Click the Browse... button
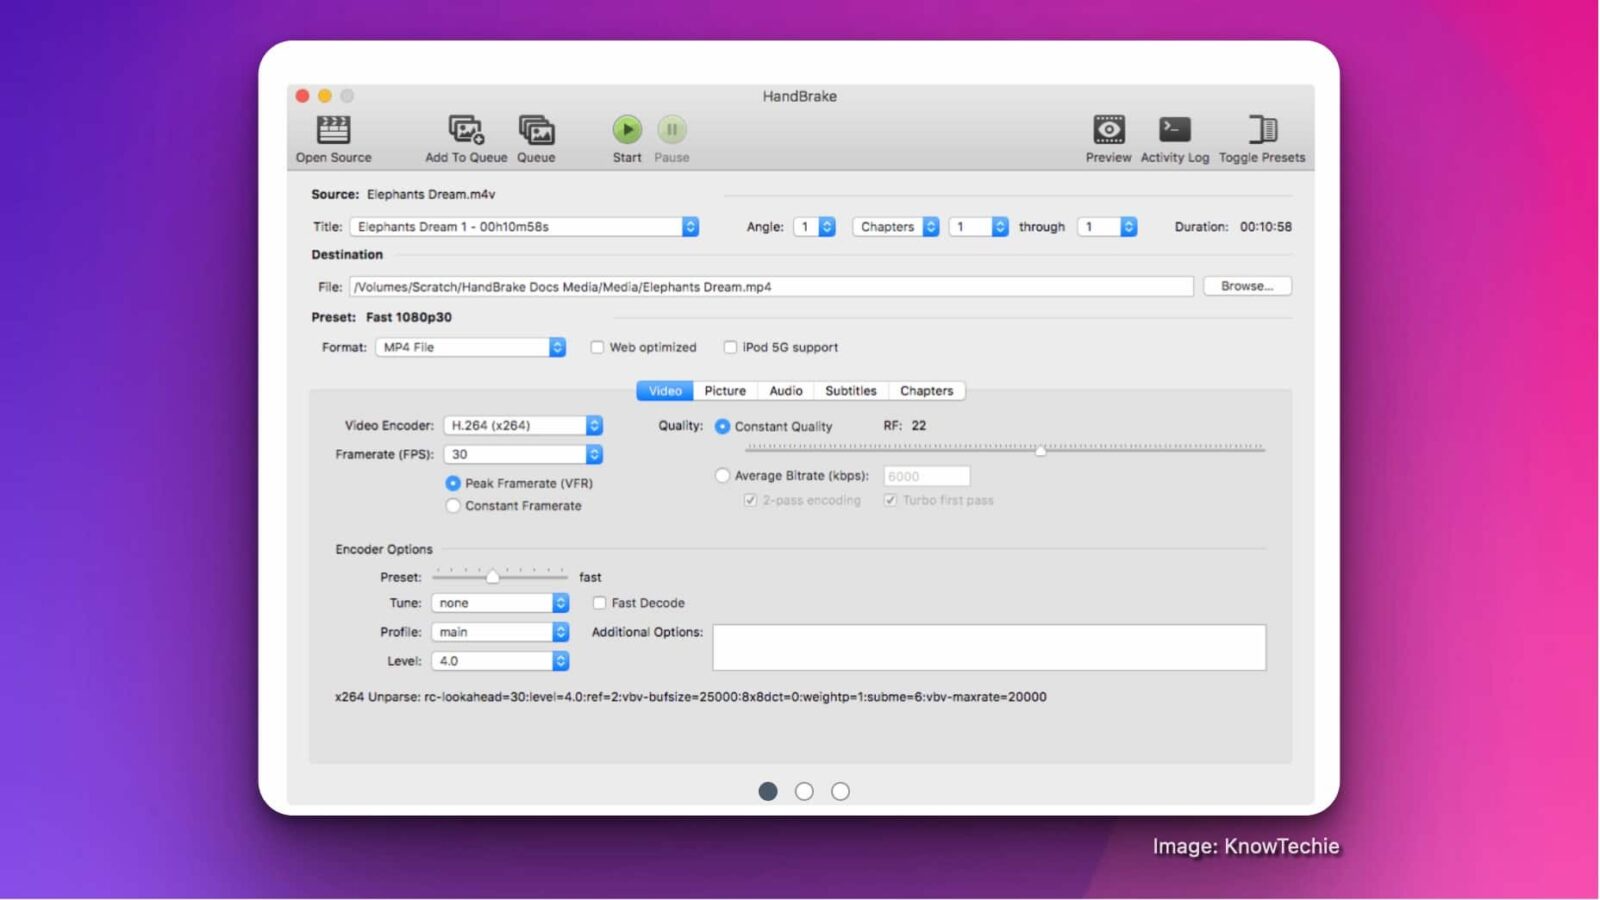The height and width of the screenshot is (900, 1600). pos(1247,286)
